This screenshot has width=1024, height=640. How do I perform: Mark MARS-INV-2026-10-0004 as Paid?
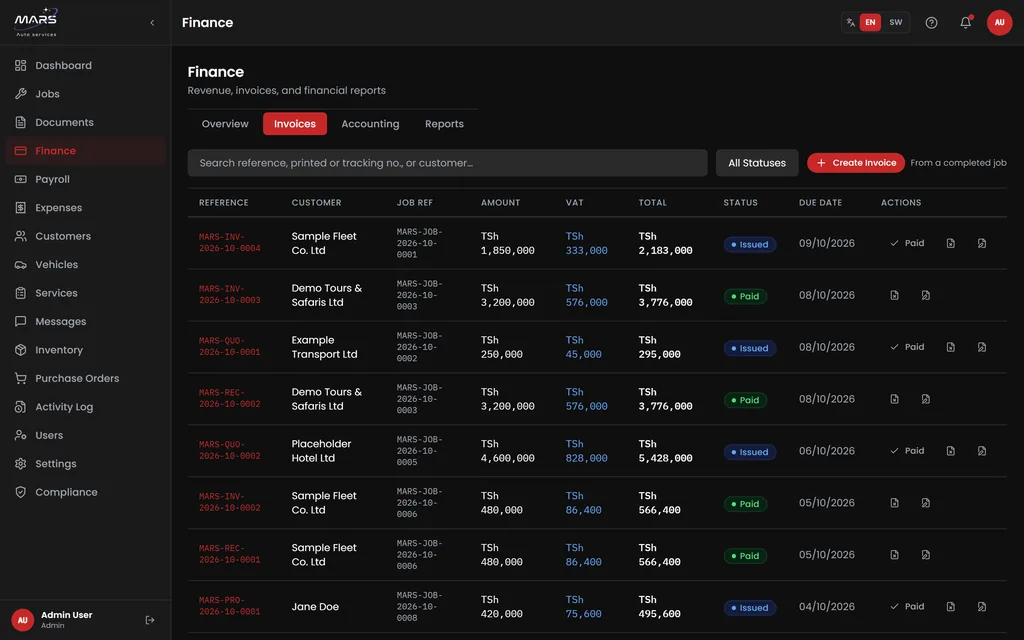tap(907, 243)
